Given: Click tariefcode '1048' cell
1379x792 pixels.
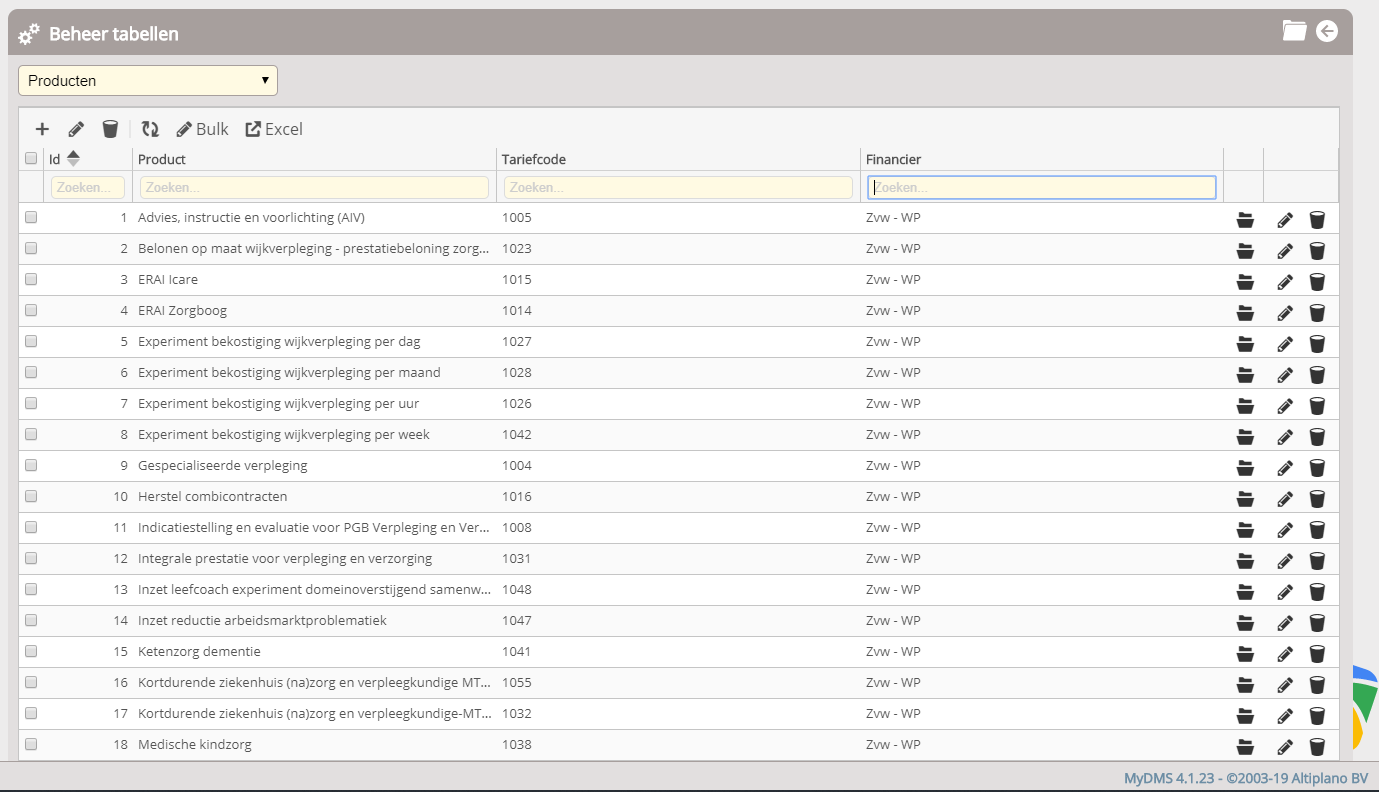Looking at the screenshot, I should (x=517, y=589).
